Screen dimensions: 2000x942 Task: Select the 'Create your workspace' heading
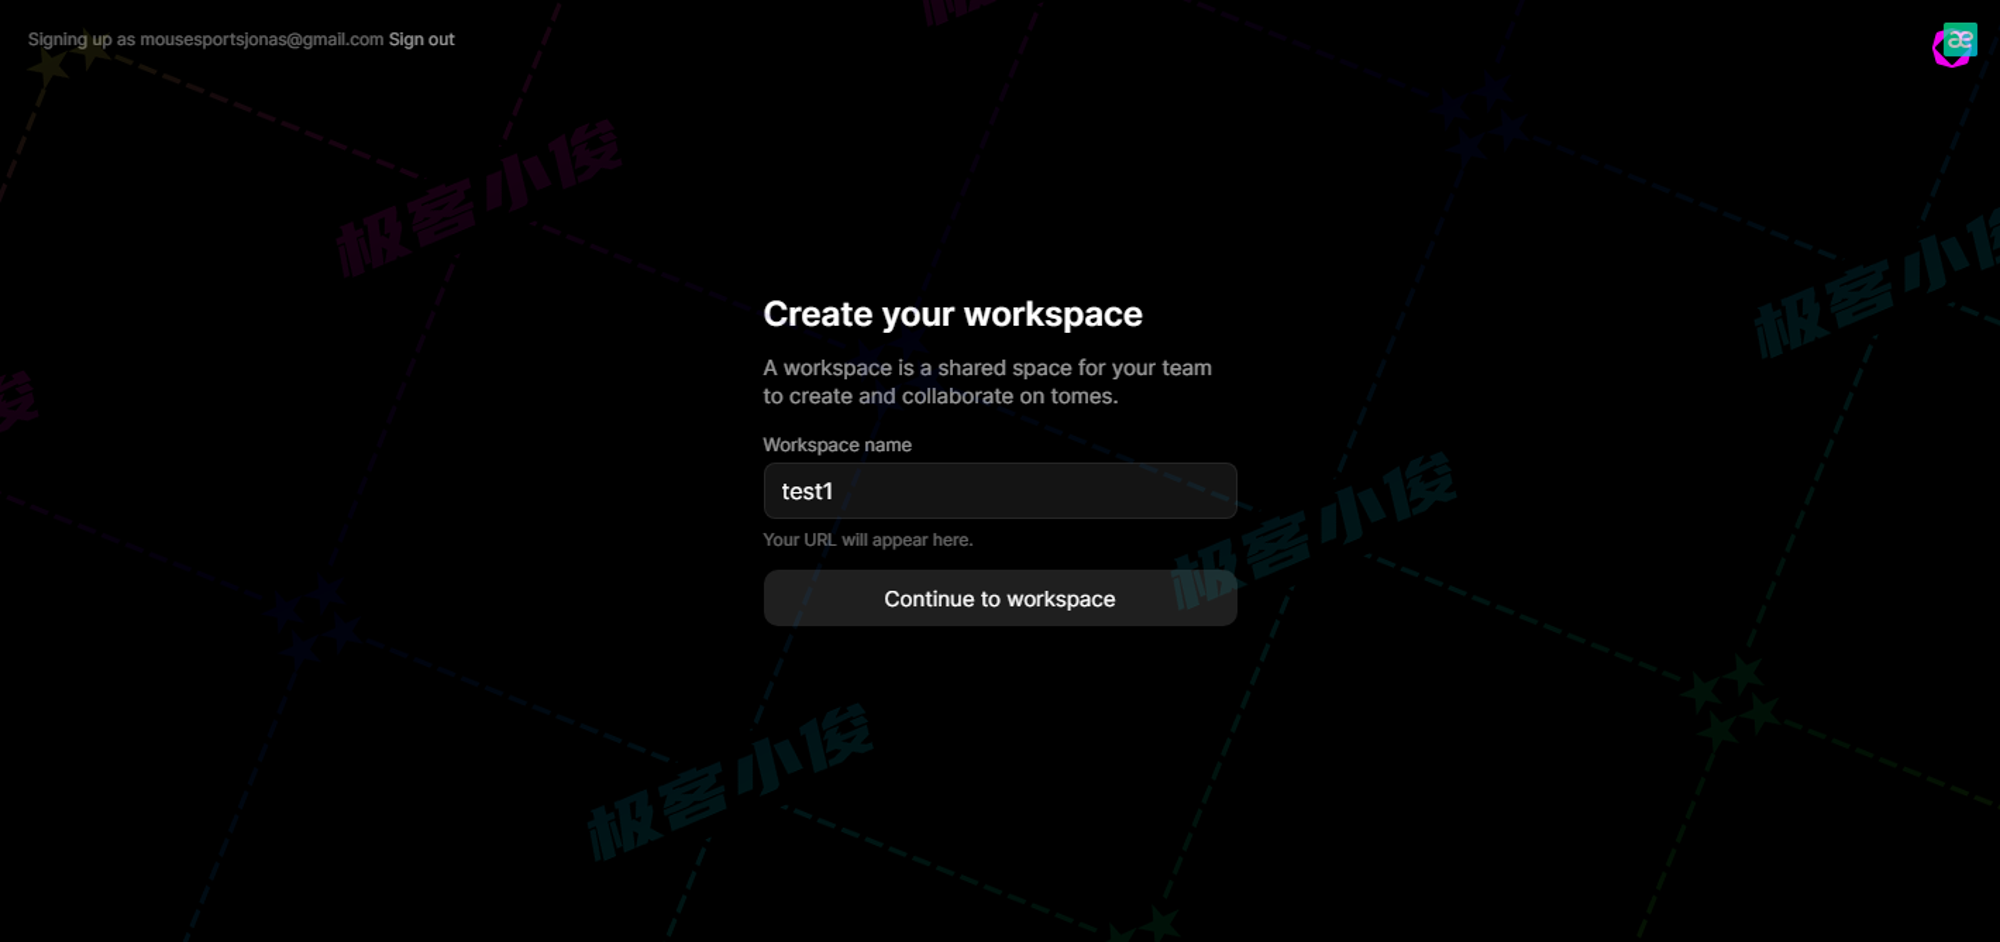pyautogui.click(x=952, y=314)
